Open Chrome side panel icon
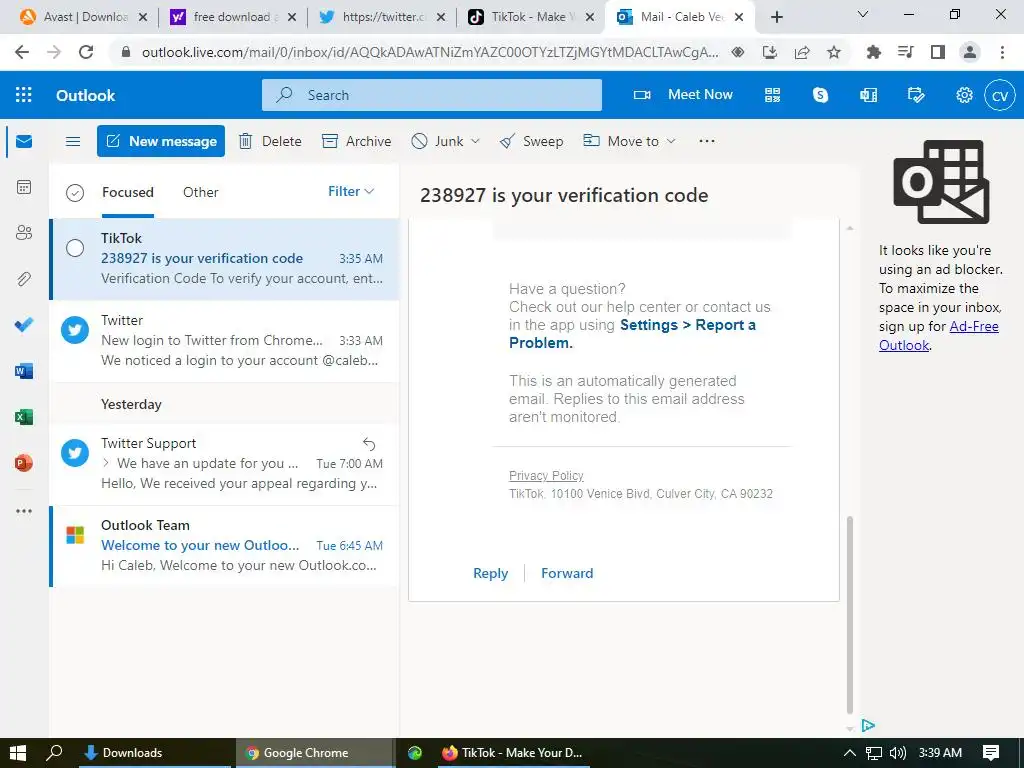This screenshot has width=1024, height=768. pyautogui.click(x=938, y=52)
